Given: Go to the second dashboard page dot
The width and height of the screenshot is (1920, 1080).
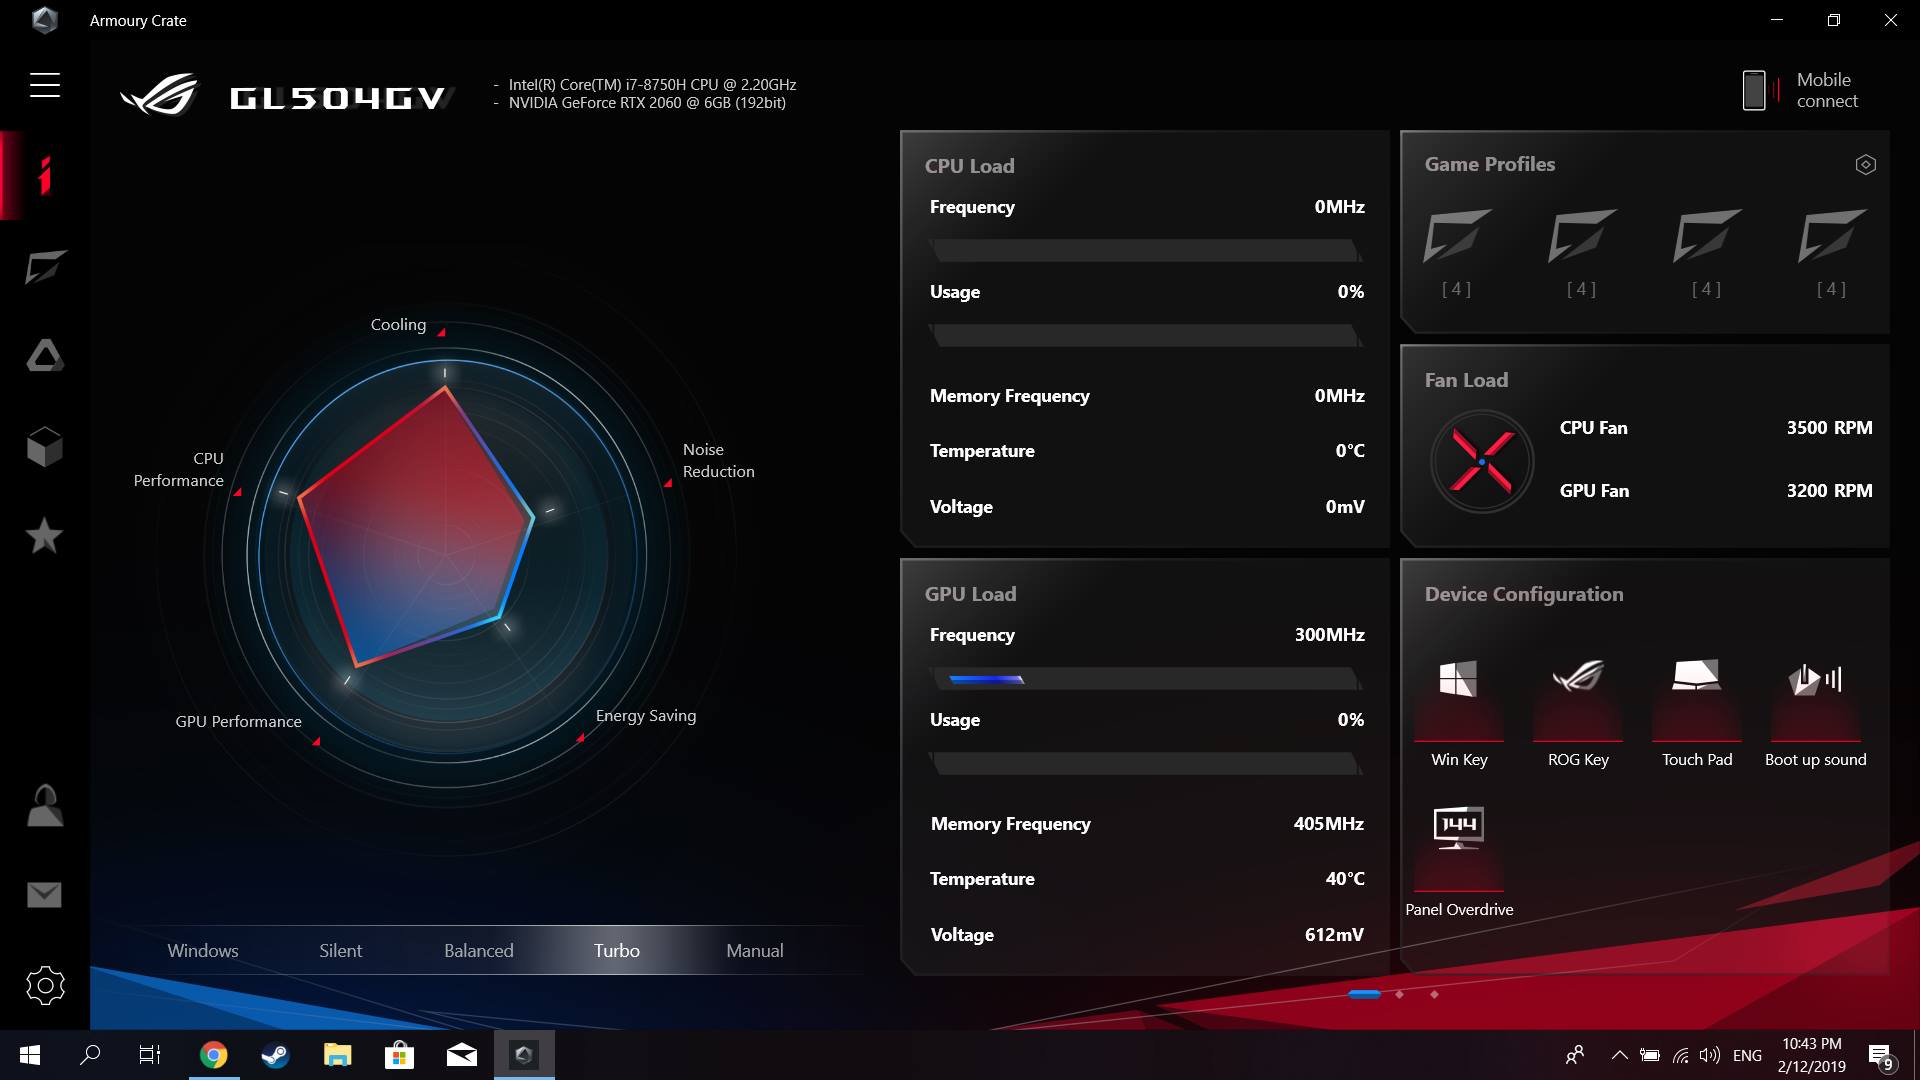Looking at the screenshot, I should 1399,994.
